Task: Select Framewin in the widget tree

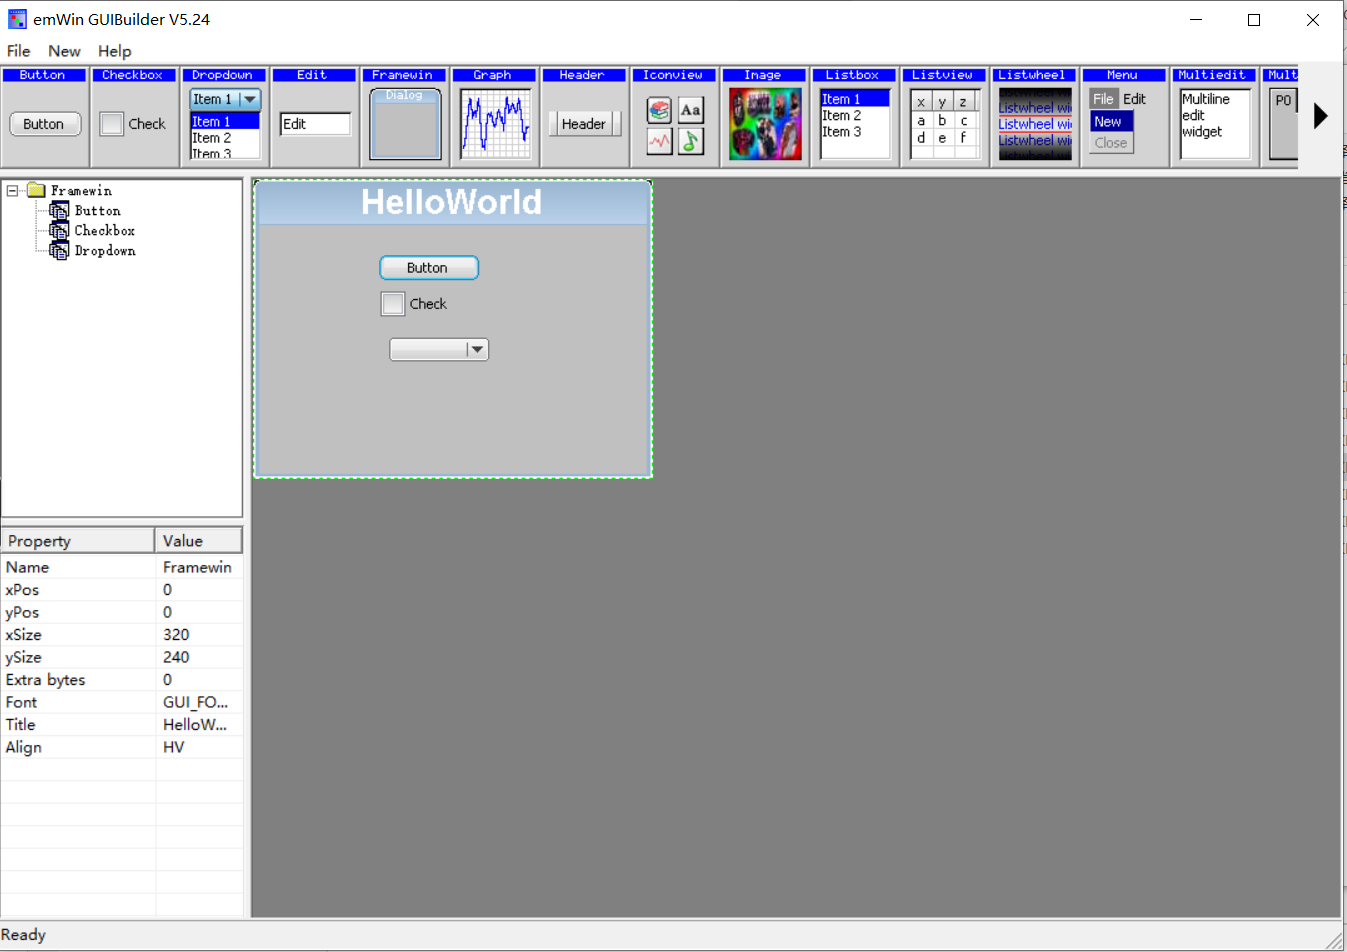Action: click(x=81, y=191)
